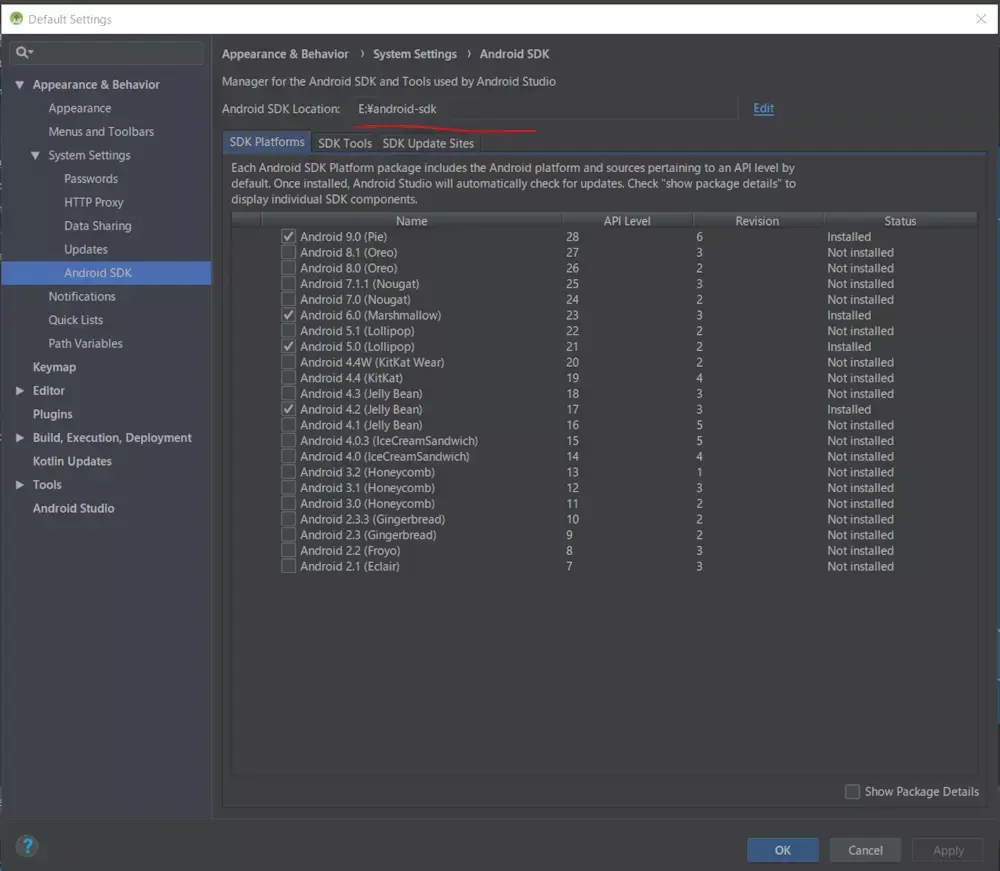Open help with the question mark icon
This screenshot has width=1000, height=871.
[27, 846]
